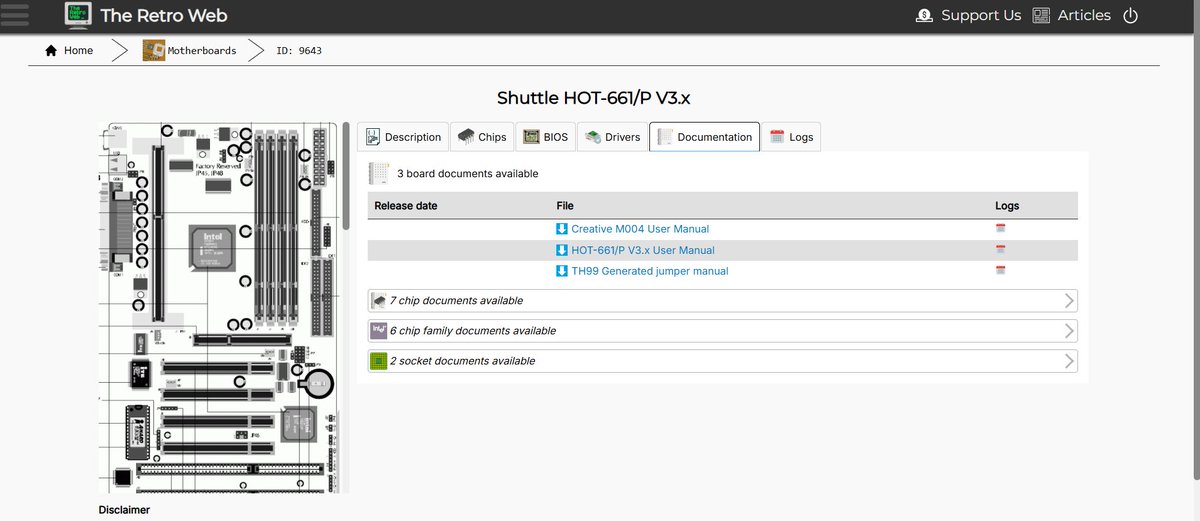The height and width of the screenshot is (521, 1200).
Task: Open Articles link in header
Action: 1084,15
